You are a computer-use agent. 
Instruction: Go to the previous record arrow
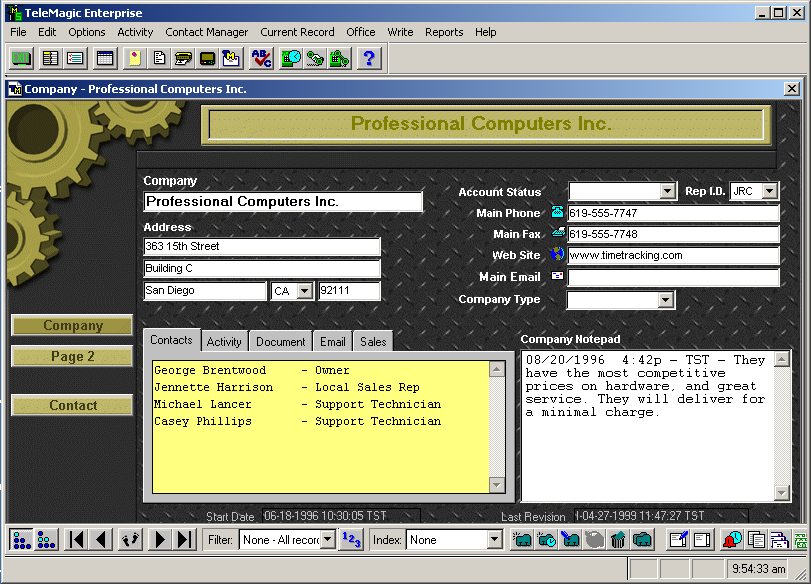[x=101, y=540]
